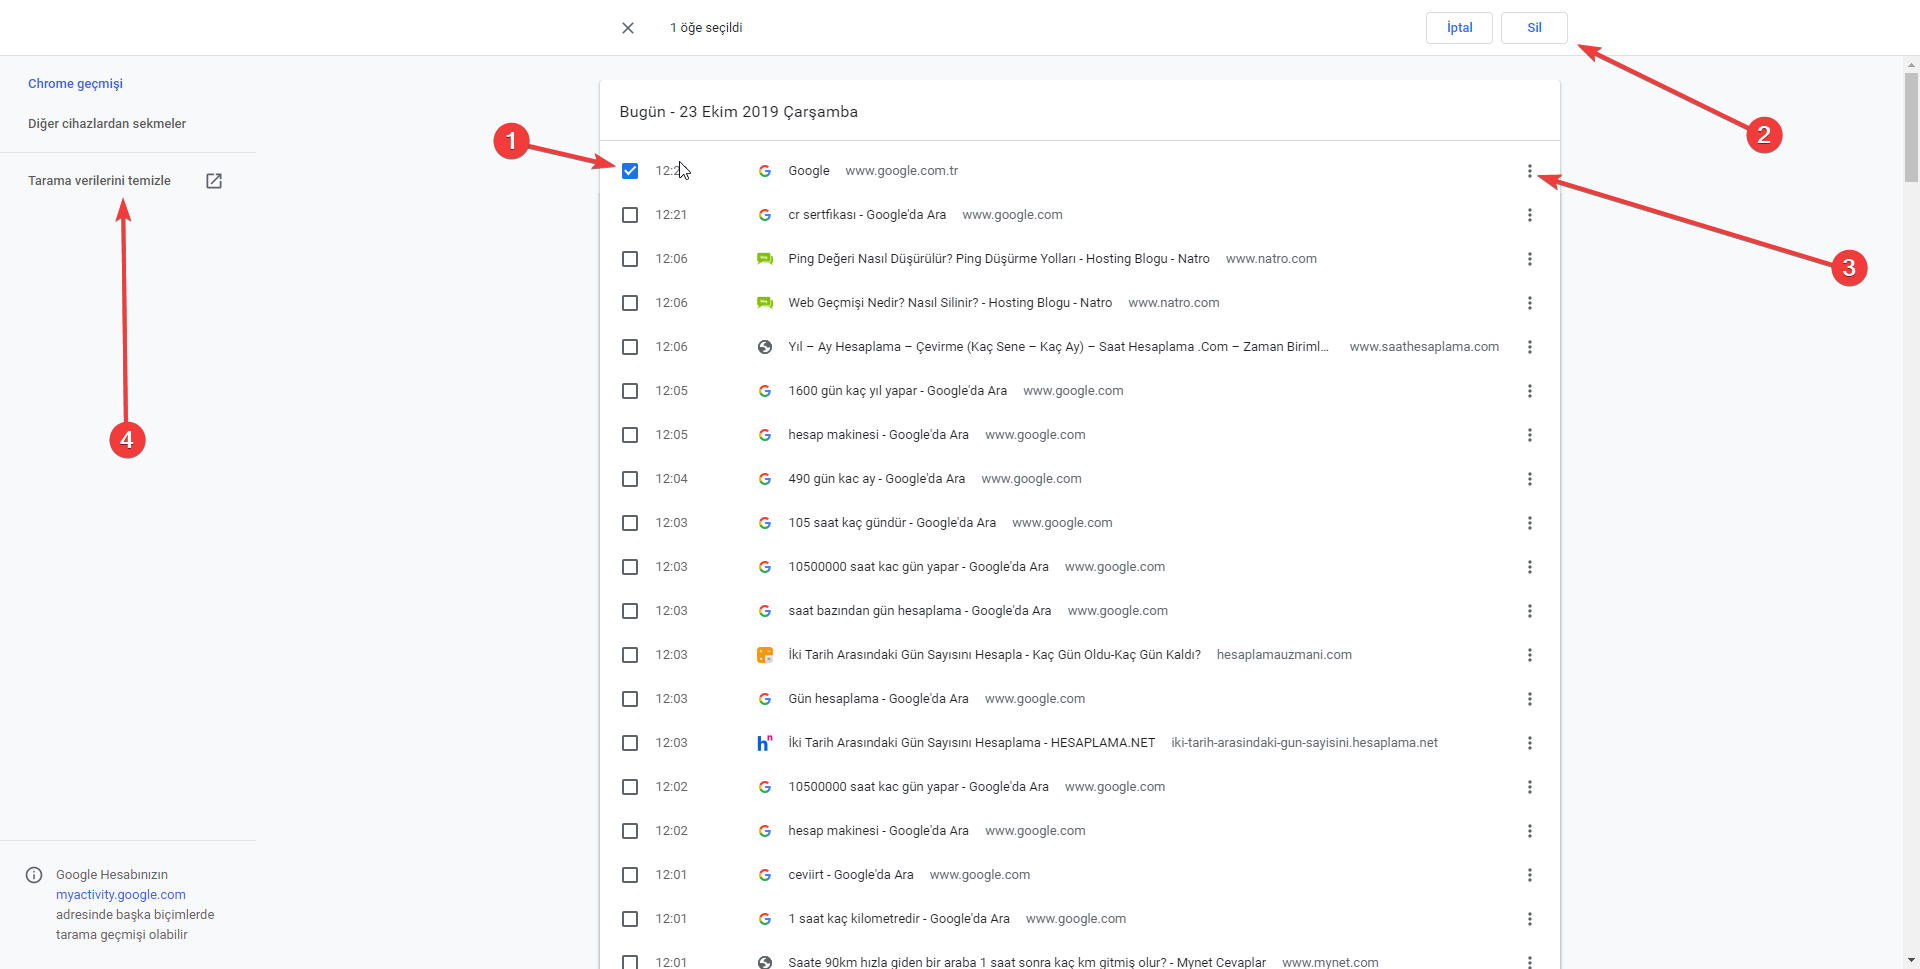Check the Ping Değeri Nasıl Düşürülür checkbox
This screenshot has height=969, width=1920.
coord(630,259)
